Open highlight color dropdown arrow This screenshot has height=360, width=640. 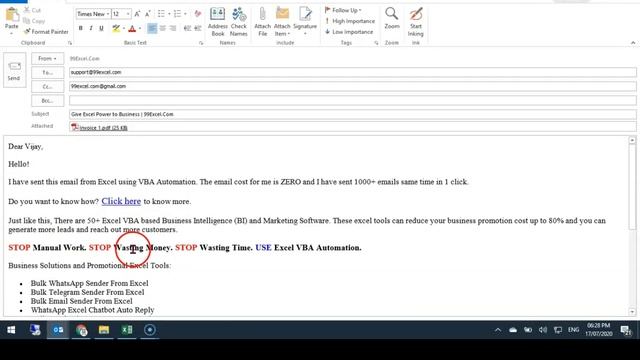coord(124,28)
